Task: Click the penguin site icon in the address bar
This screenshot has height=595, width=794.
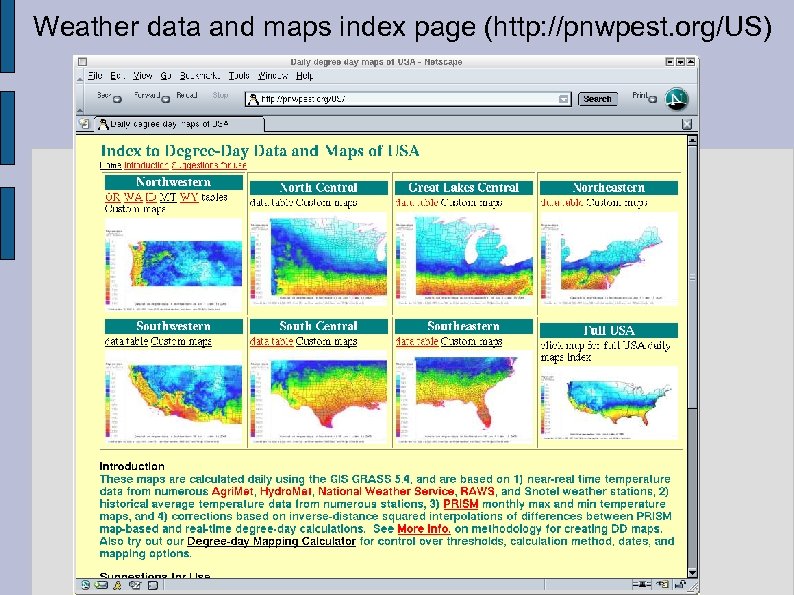Action: [x=253, y=99]
